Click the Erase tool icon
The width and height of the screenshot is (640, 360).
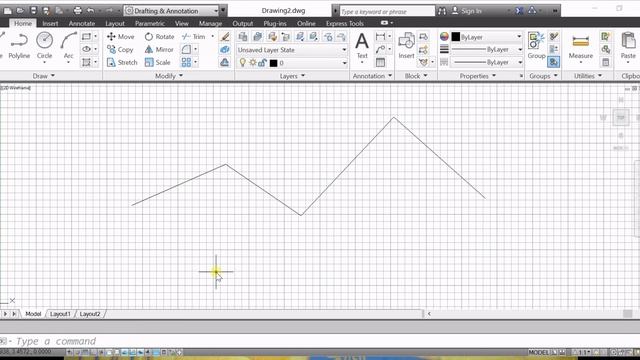pos(224,37)
